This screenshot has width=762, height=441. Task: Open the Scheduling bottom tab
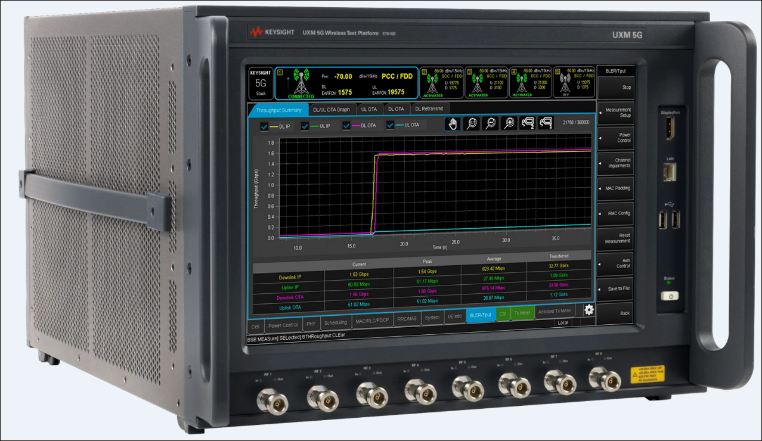(335, 322)
